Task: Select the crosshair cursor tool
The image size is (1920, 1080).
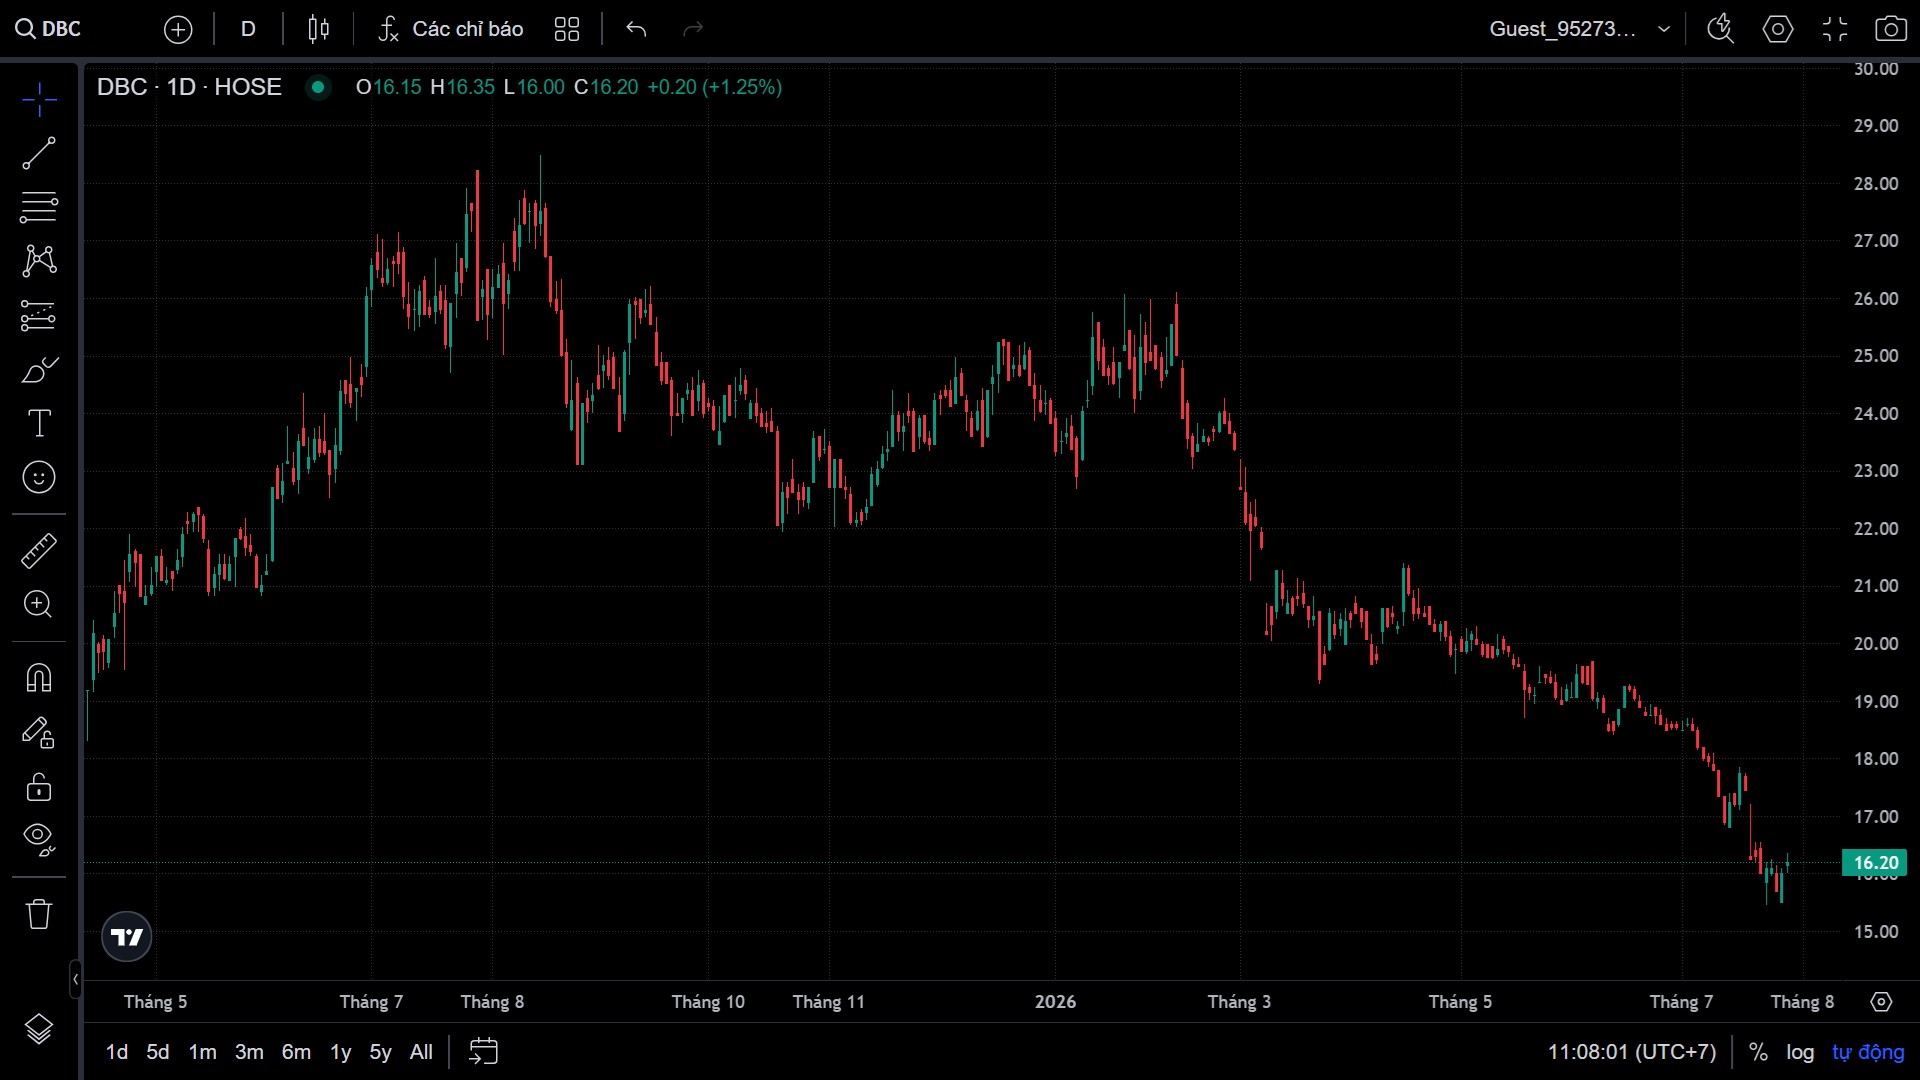Action: [x=39, y=99]
